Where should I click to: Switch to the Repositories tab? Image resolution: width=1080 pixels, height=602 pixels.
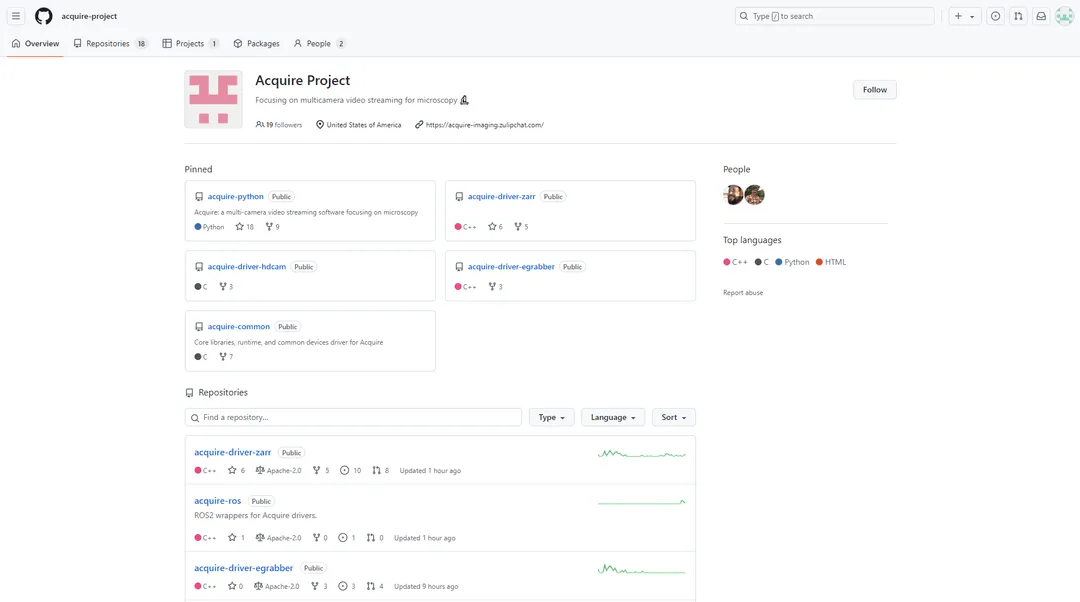[110, 43]
